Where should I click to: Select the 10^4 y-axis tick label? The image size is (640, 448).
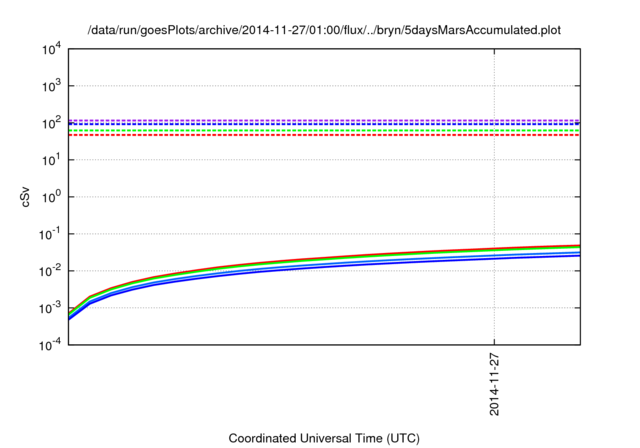51,50
